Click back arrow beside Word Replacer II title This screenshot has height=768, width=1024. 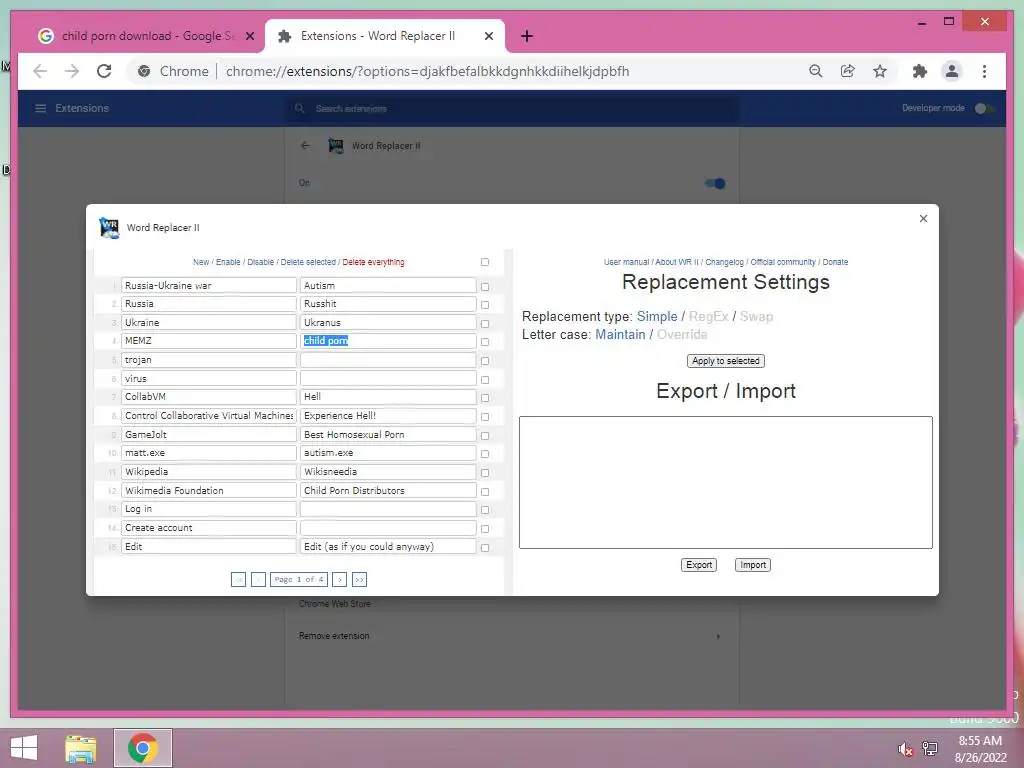coord(306,146)
